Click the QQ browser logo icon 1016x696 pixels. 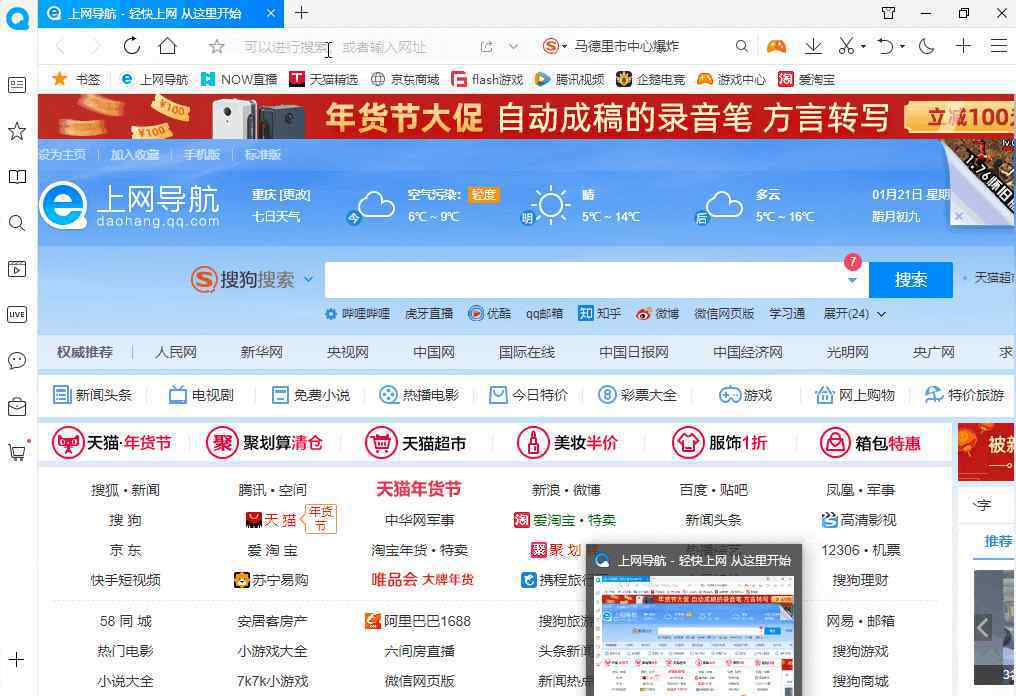click(x=17, y=17)
